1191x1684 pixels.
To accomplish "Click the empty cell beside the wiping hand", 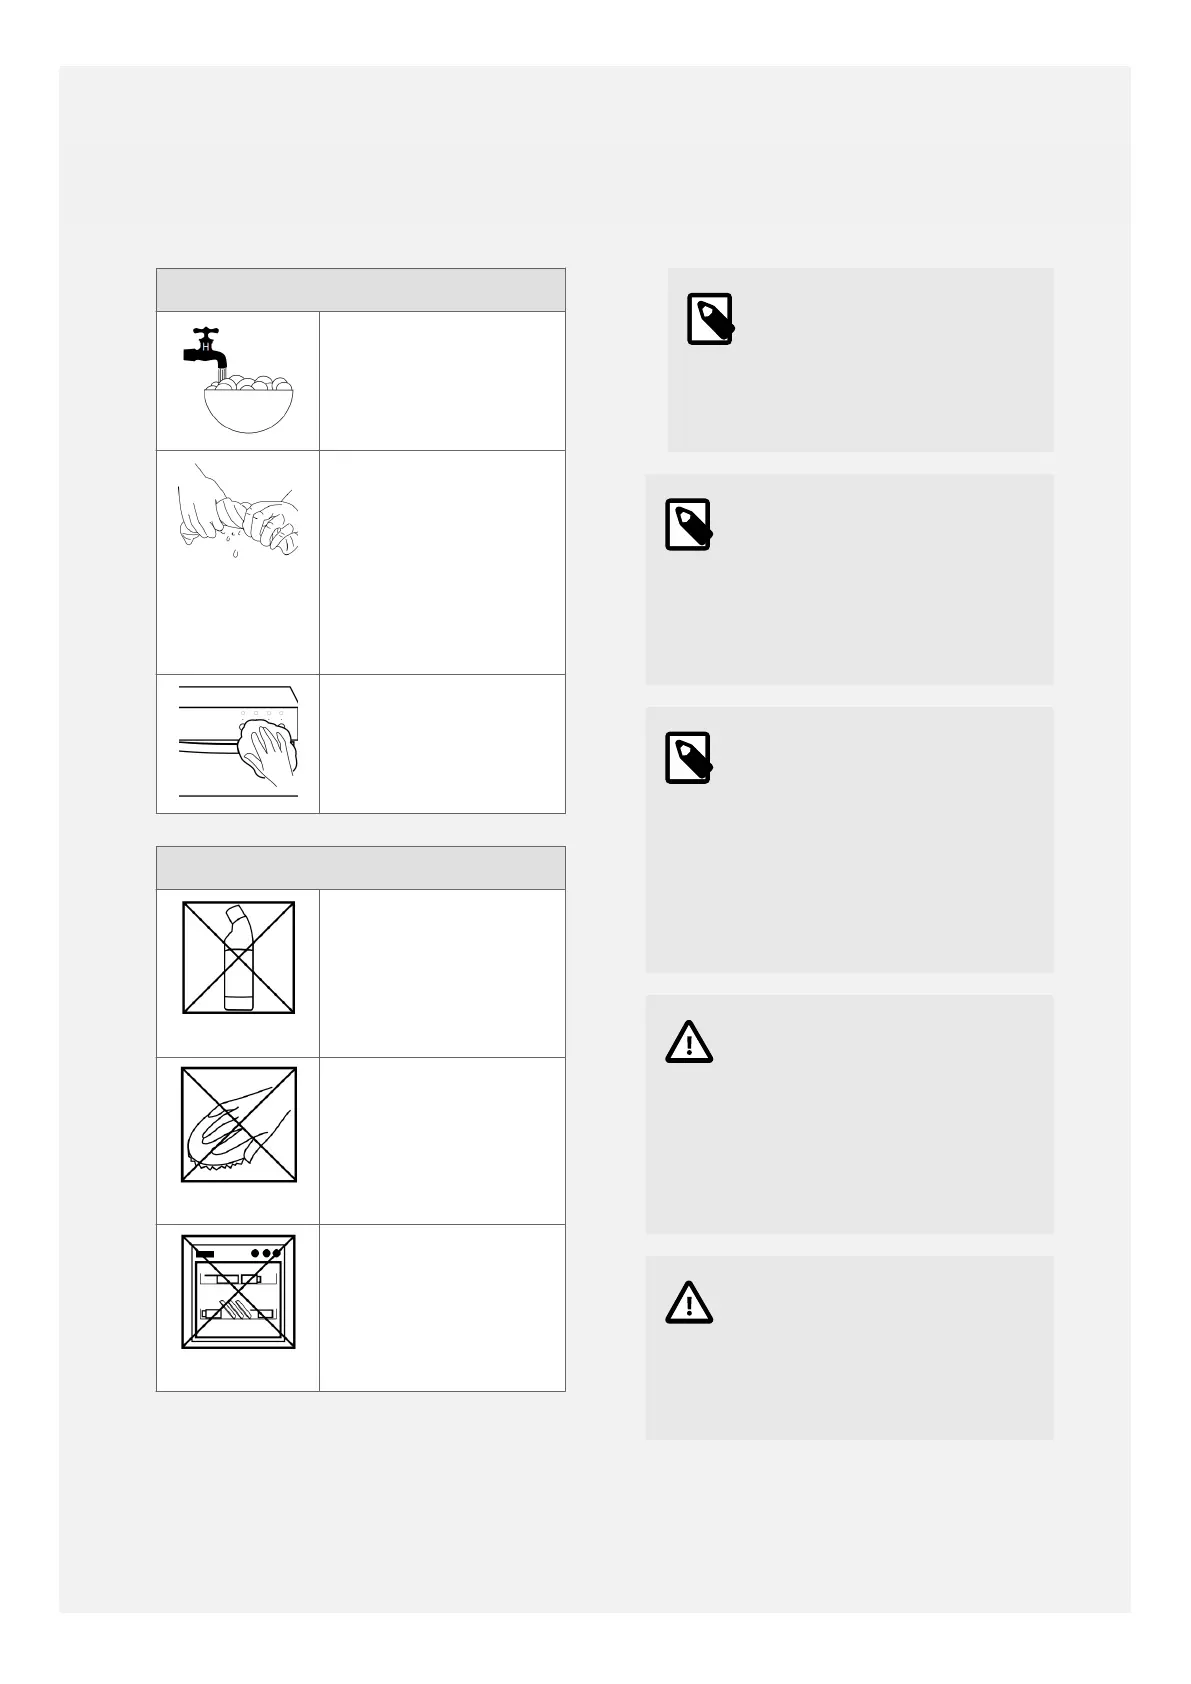I will pyautogui.click(x=442, y=744).
